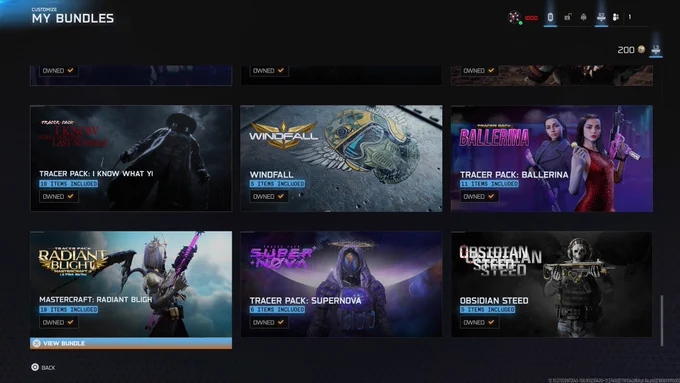Open Tracer Pack: Ballerina bundle card
The image size is (680, 383).
pyautogui.click(x=552, y=158)
